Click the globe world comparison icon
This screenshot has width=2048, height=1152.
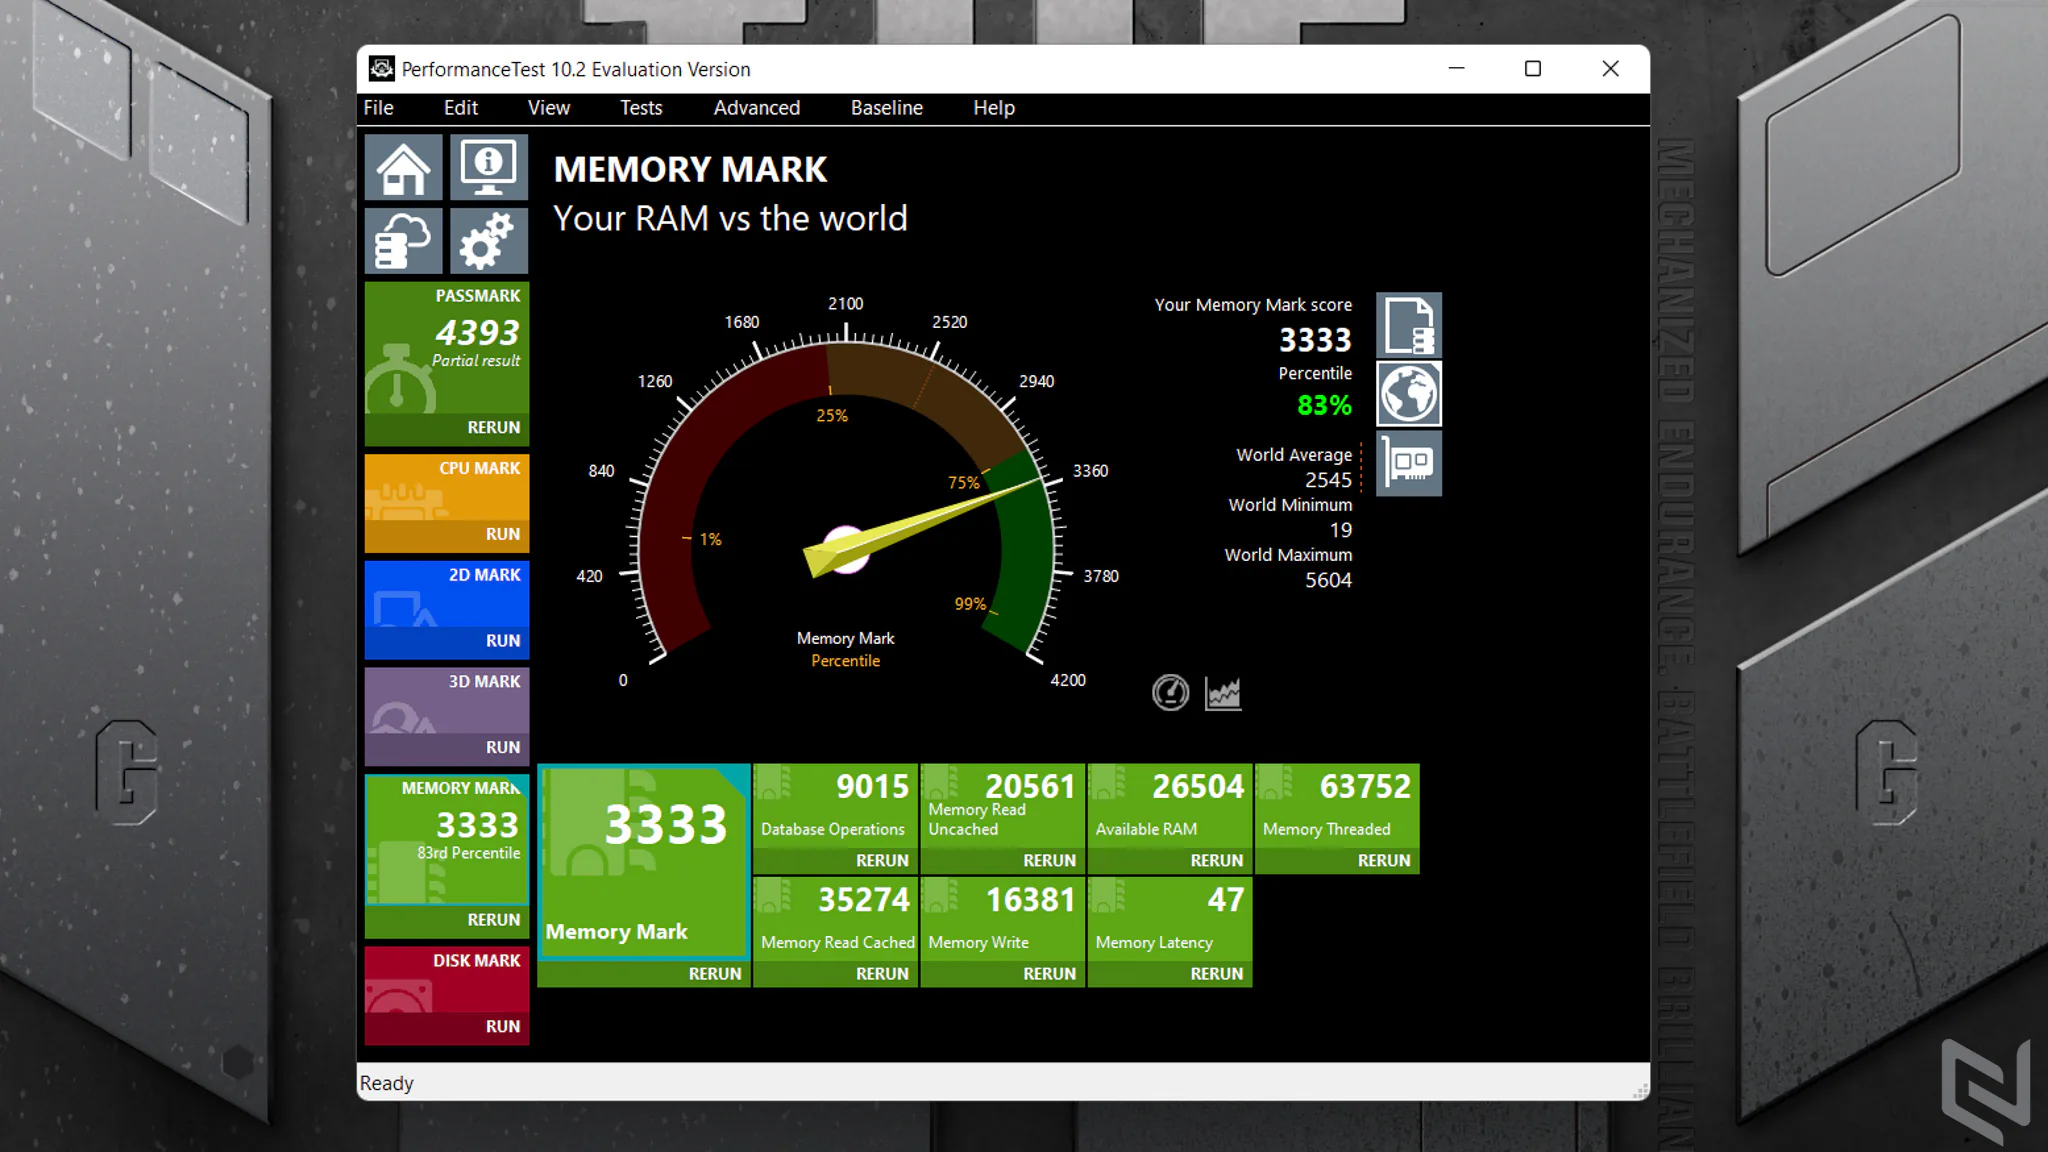point(1409,394)
